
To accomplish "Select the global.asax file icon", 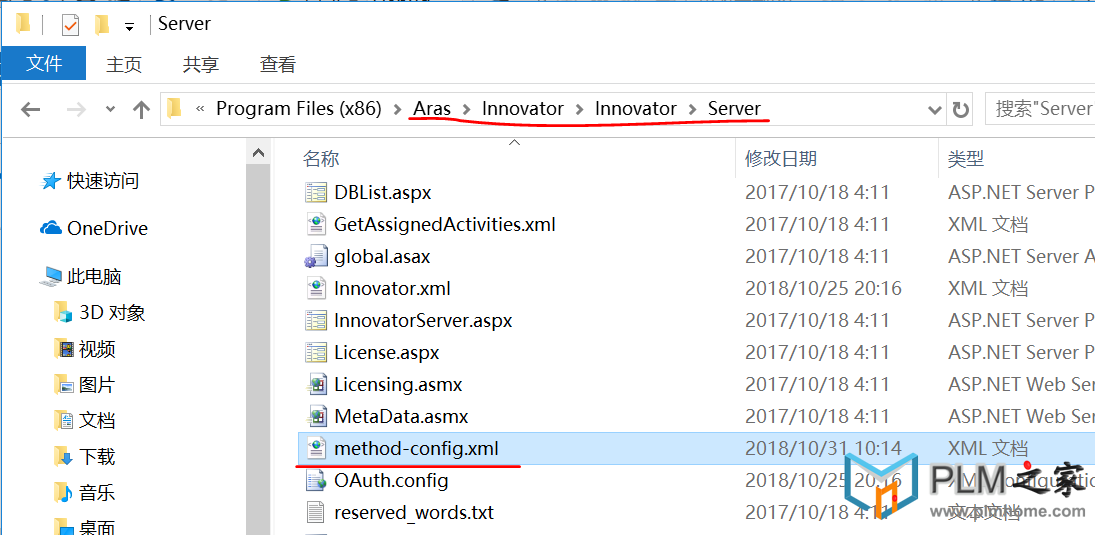I will [316, 256].
